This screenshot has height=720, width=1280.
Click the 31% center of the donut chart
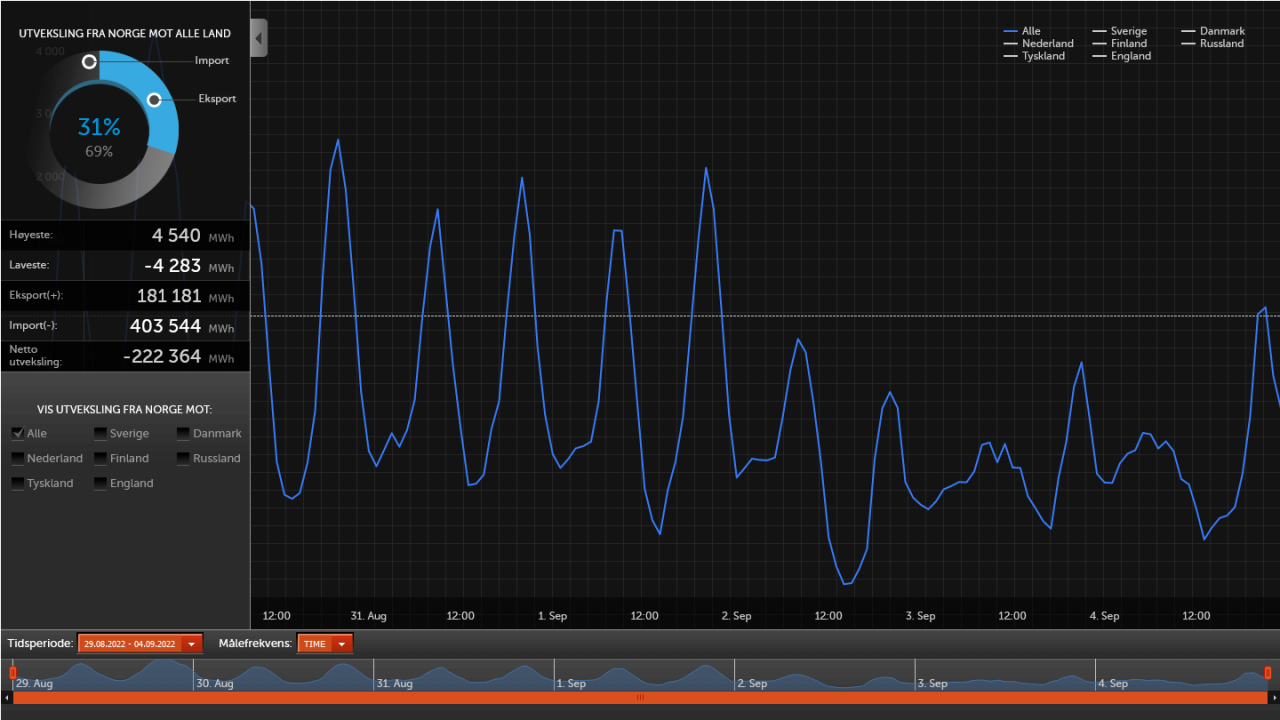point(99,127)
